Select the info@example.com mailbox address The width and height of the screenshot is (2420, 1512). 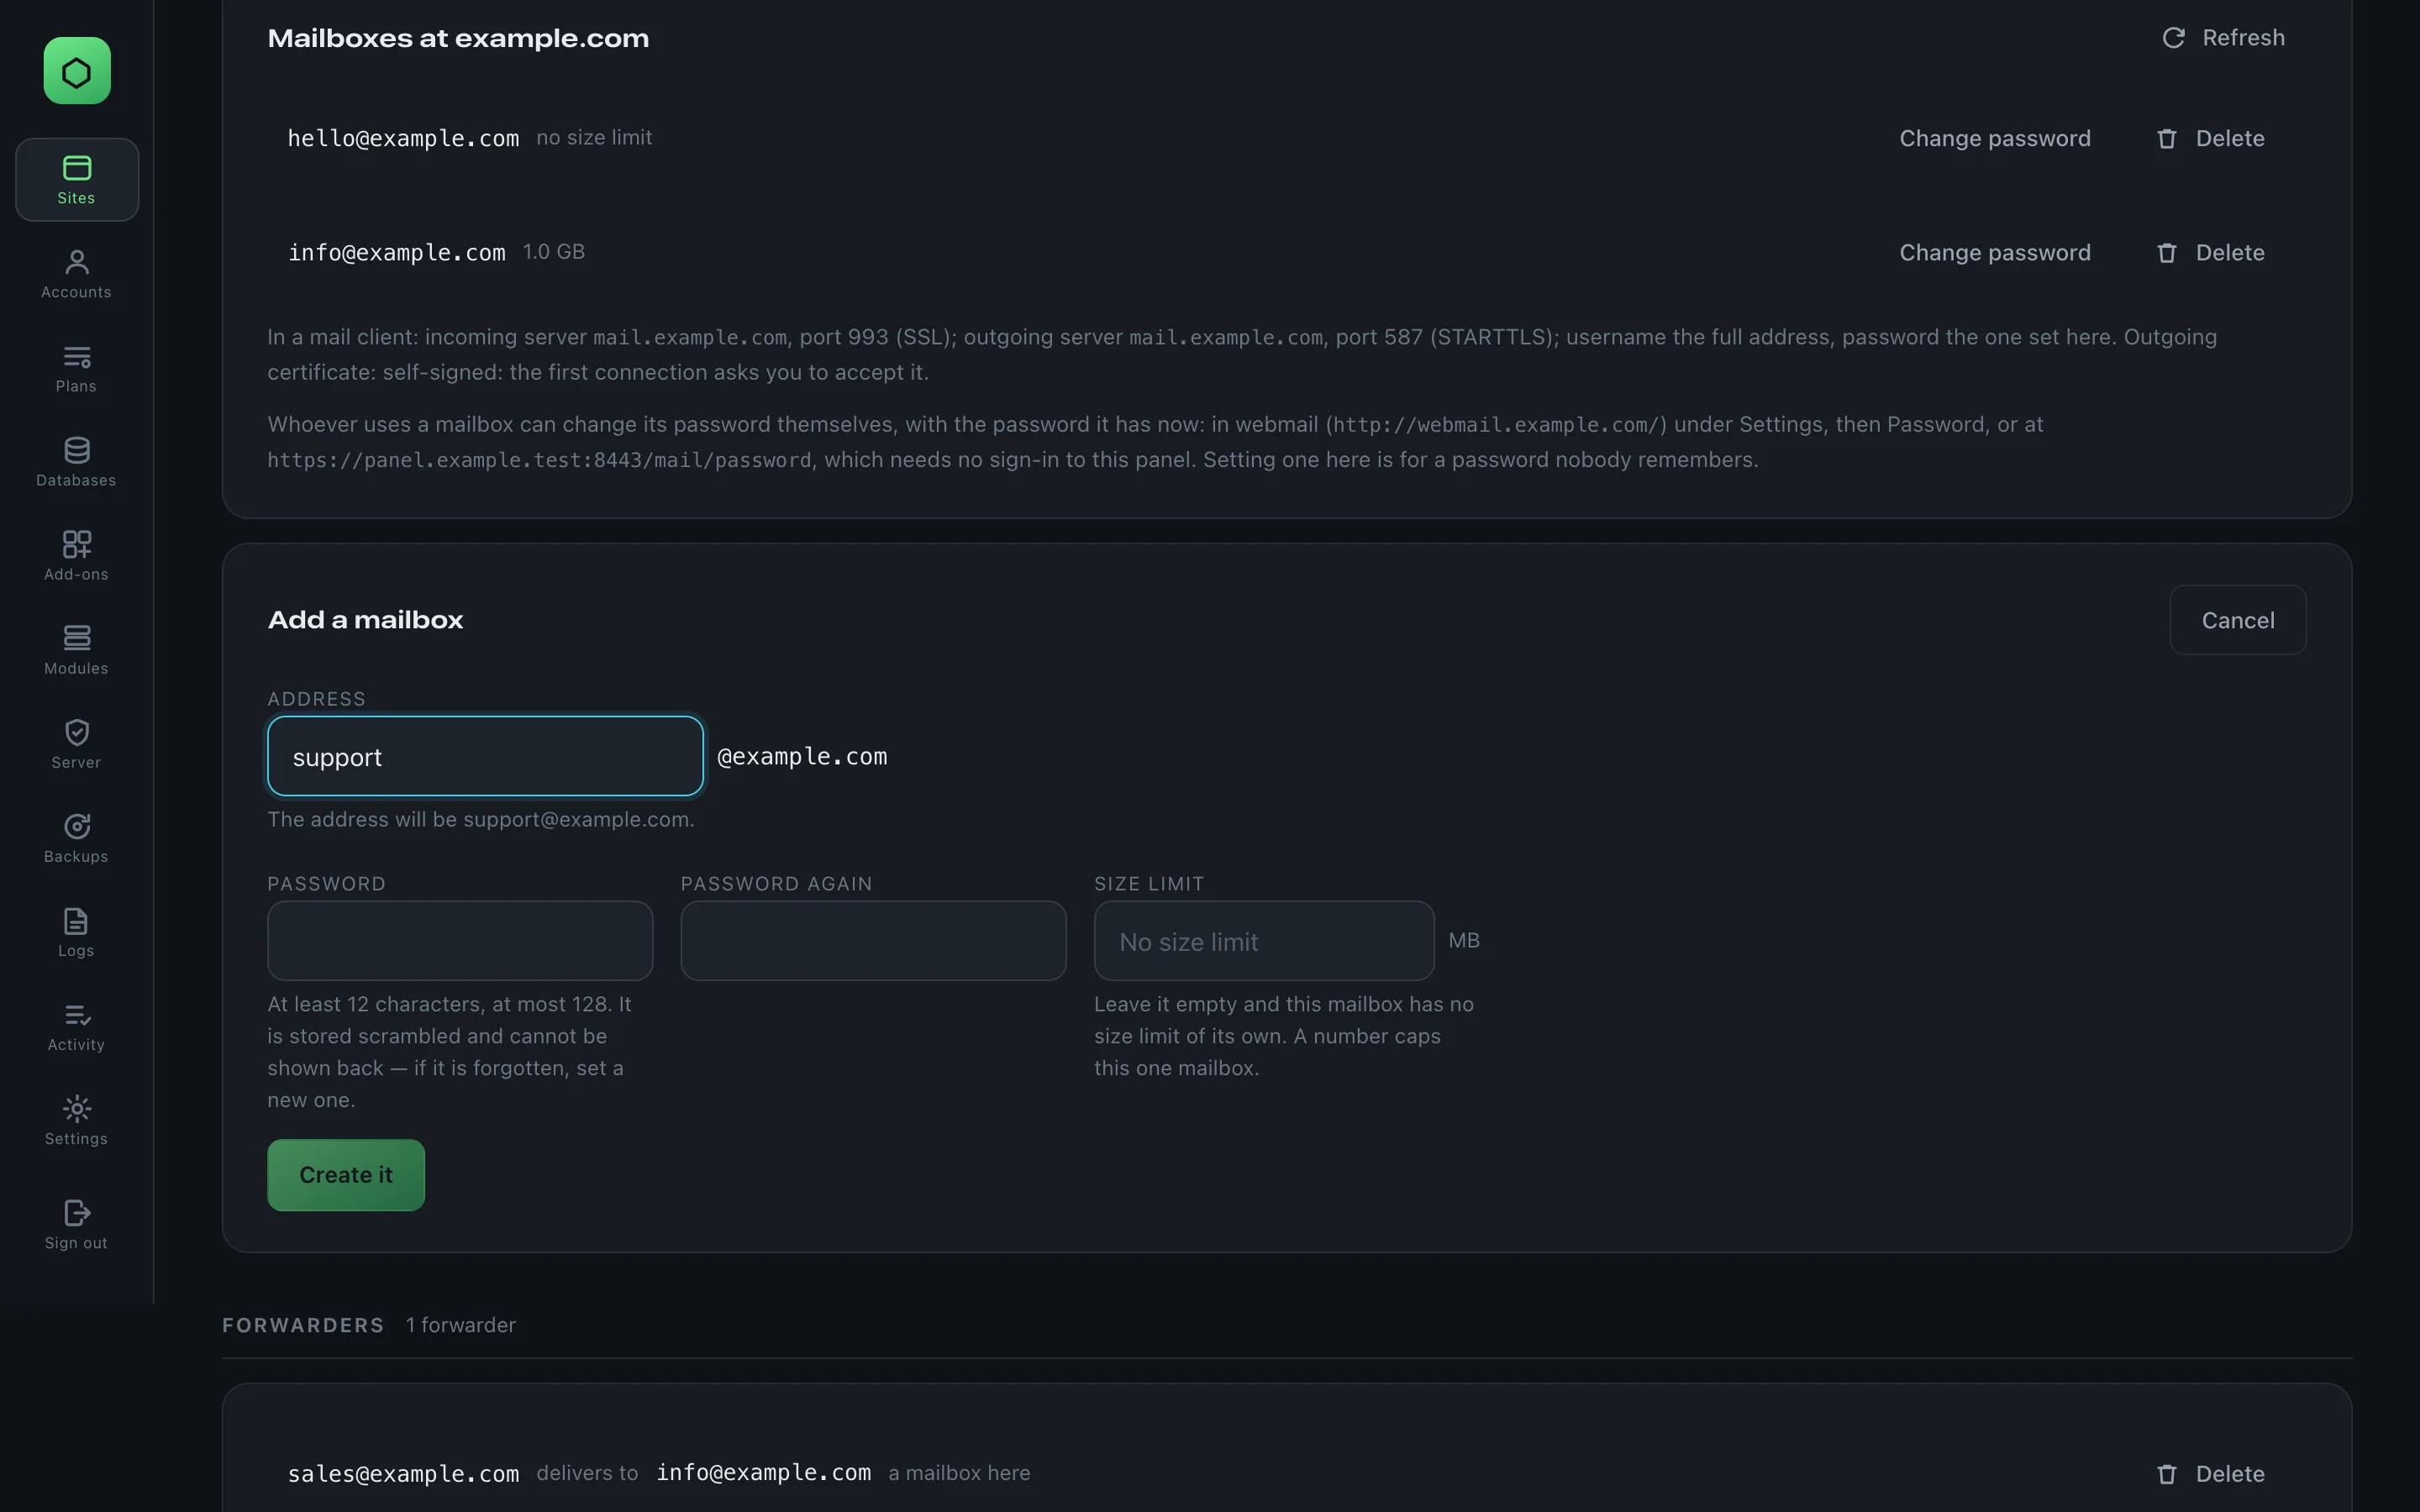[x=396, y=253]
